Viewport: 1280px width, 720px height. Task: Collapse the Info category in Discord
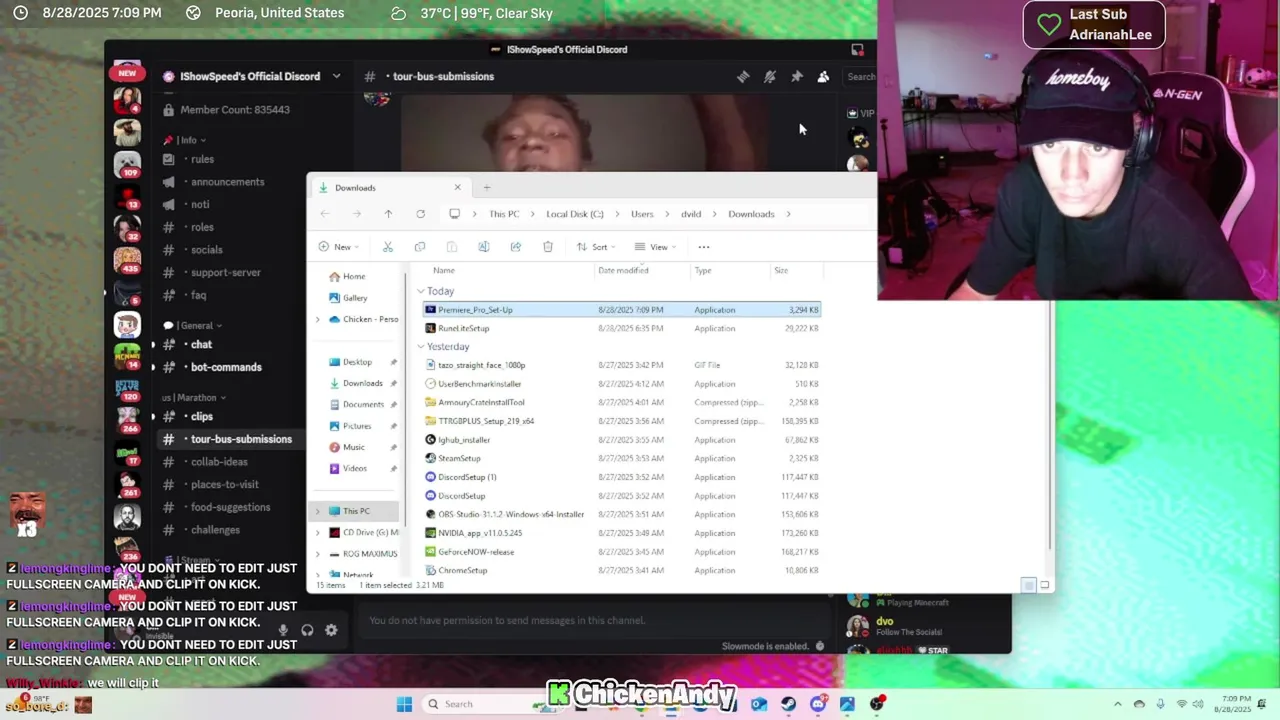point(187,140)
